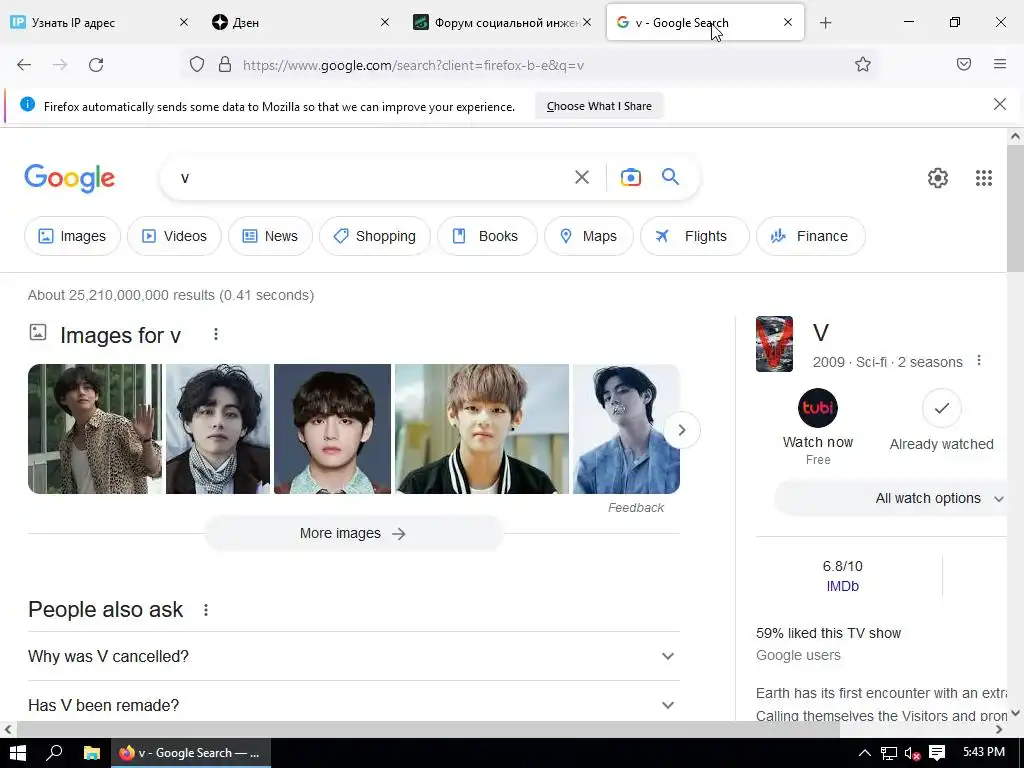
Task: Expand Has V been remade? question
Action: [353, 705]
